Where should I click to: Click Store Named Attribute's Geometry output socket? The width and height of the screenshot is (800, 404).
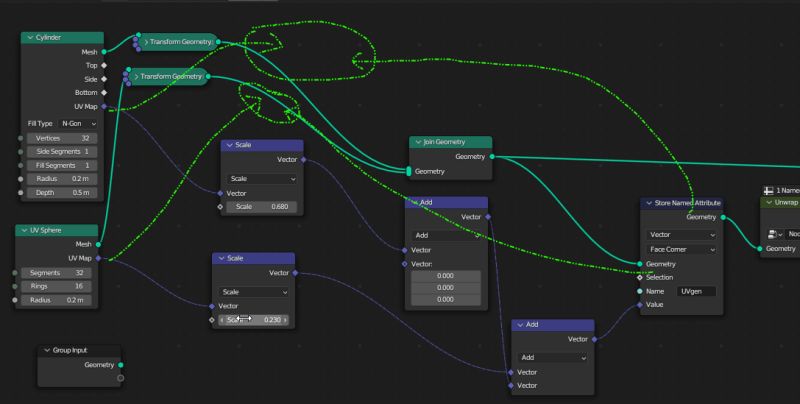click(x=723, y=217)
